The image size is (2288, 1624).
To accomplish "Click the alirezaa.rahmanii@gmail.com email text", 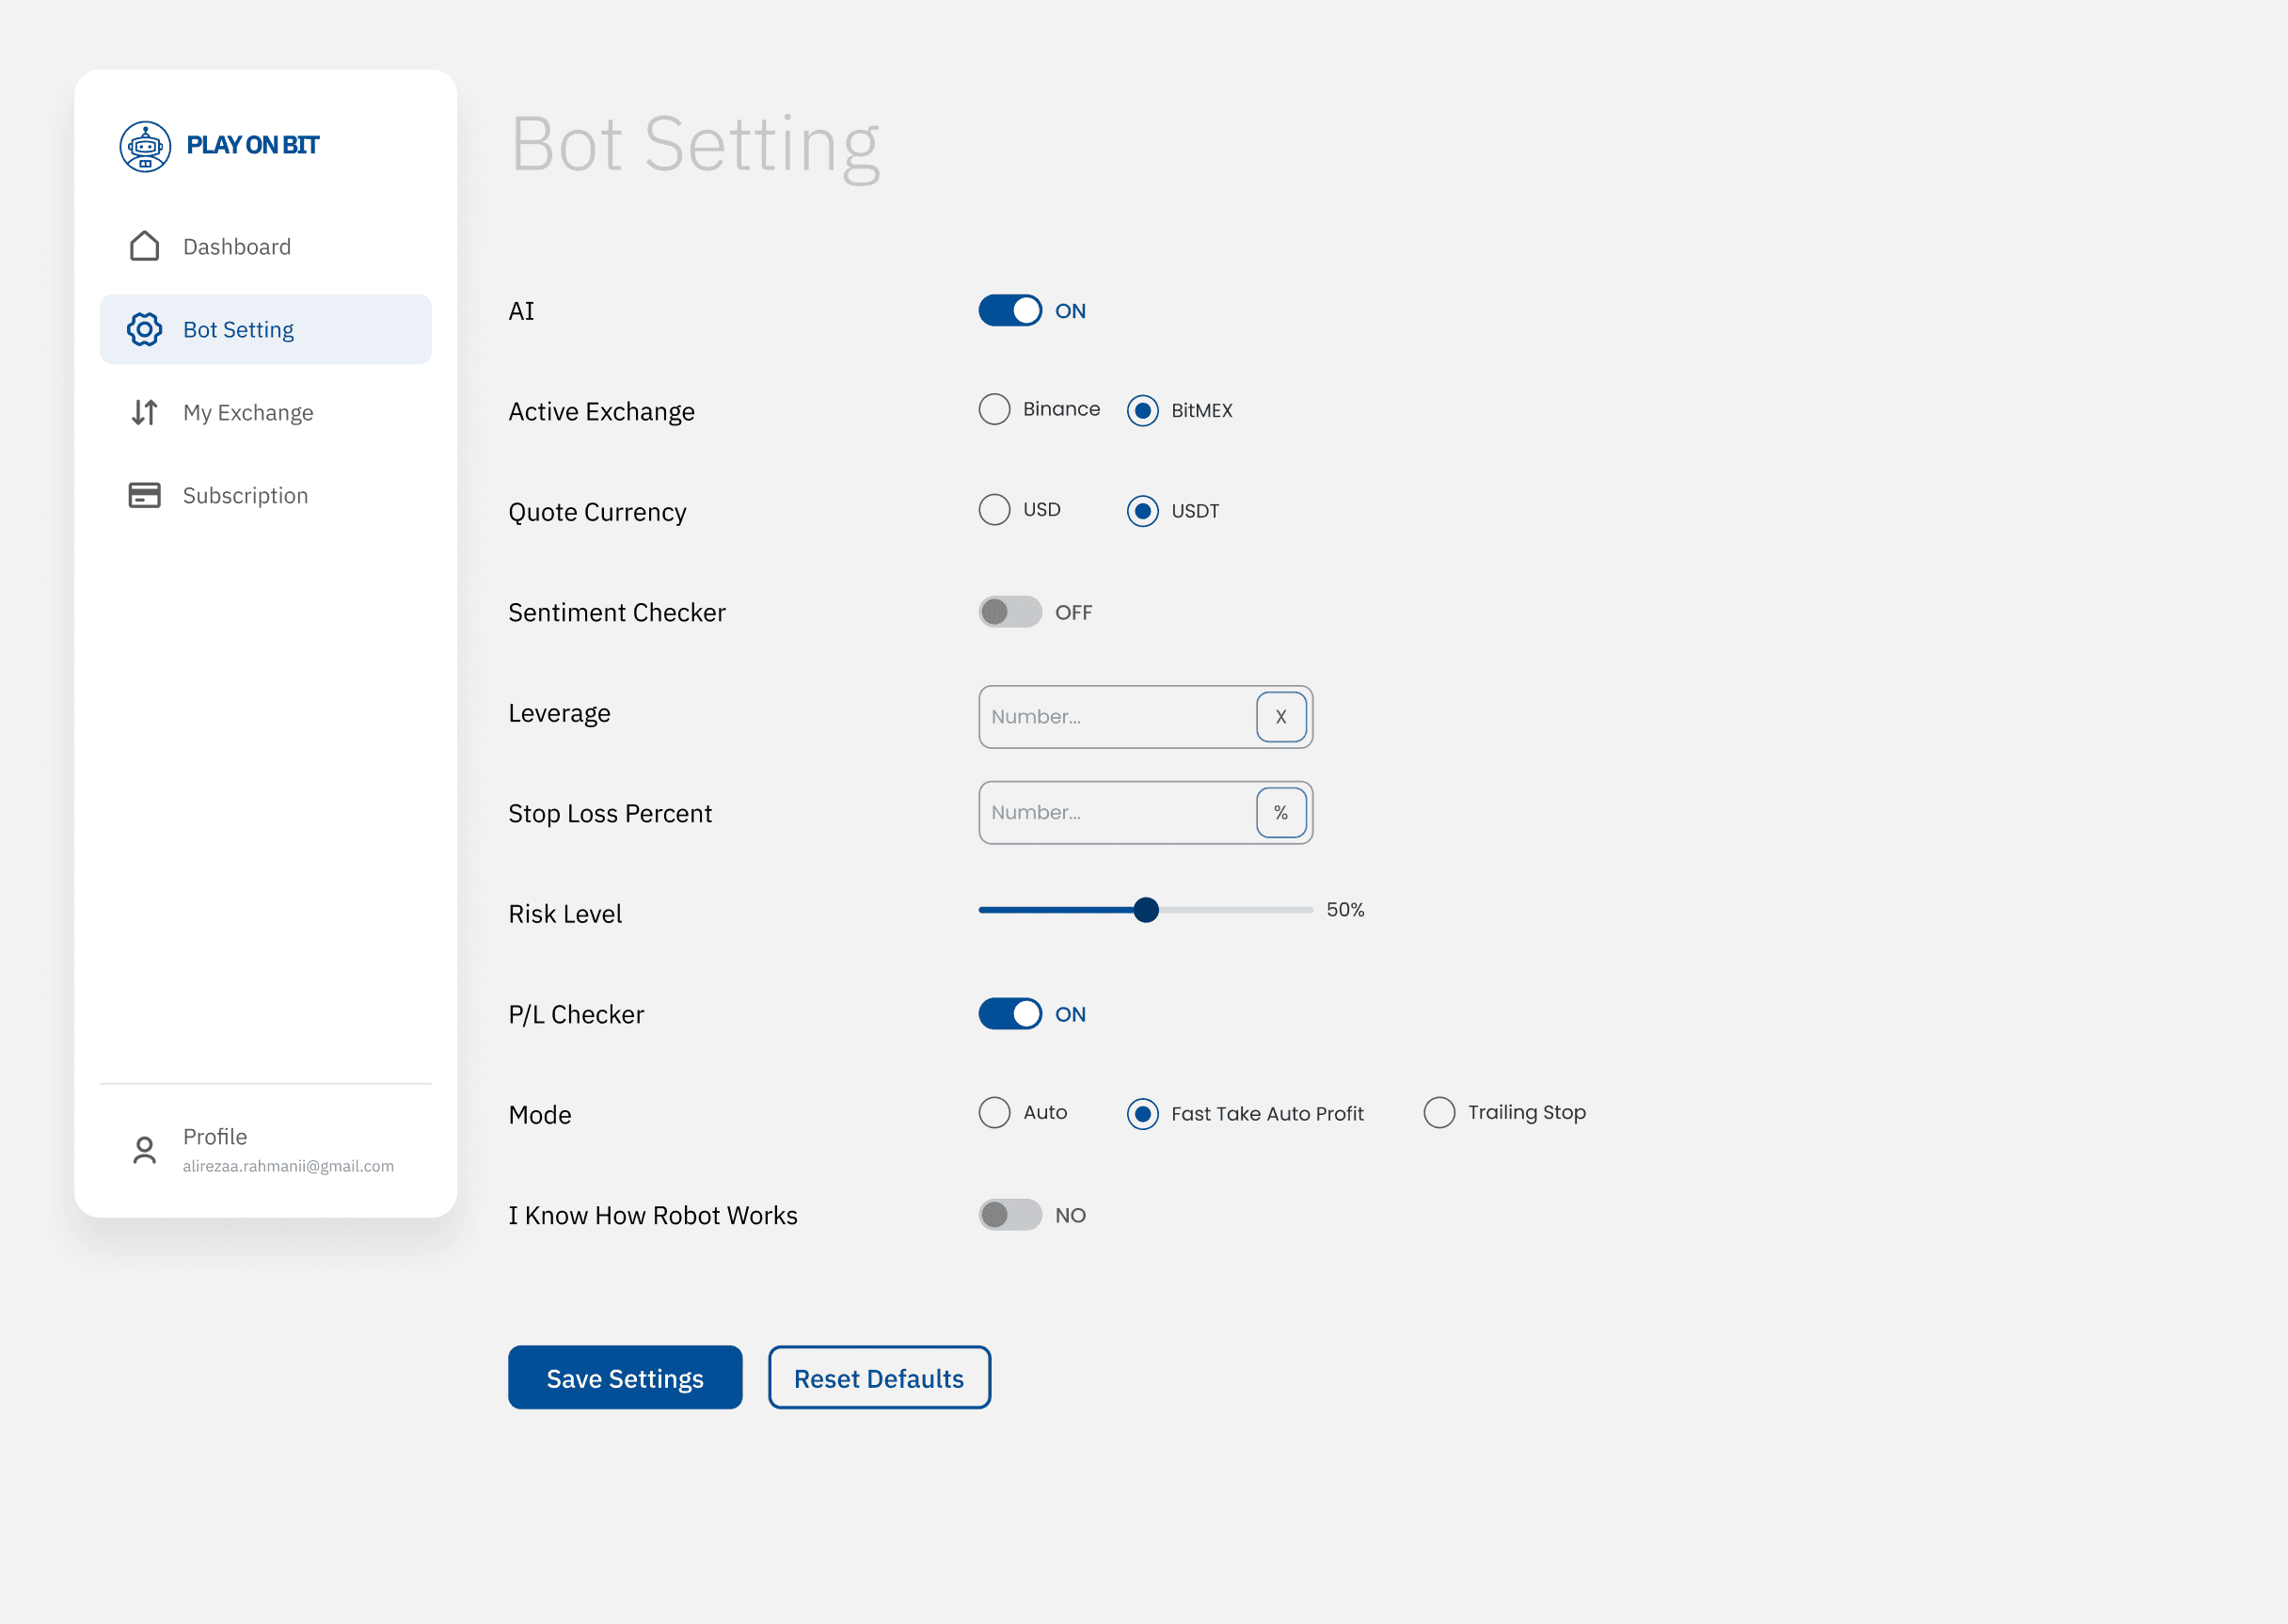I will point(288,1166).
